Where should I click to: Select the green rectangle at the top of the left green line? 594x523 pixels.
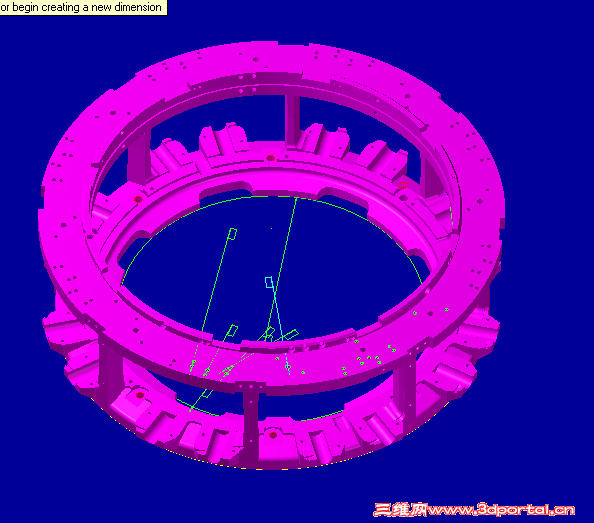click(233, 234)
